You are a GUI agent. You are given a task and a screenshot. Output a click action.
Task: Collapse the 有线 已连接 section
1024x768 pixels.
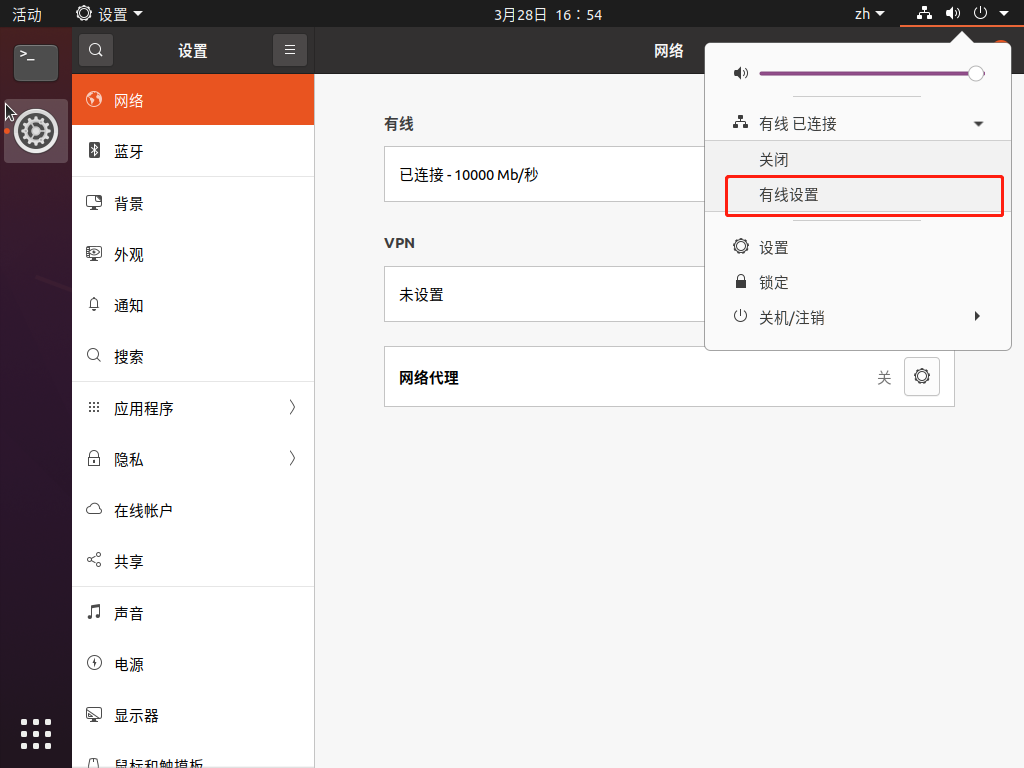coord(977,123)
